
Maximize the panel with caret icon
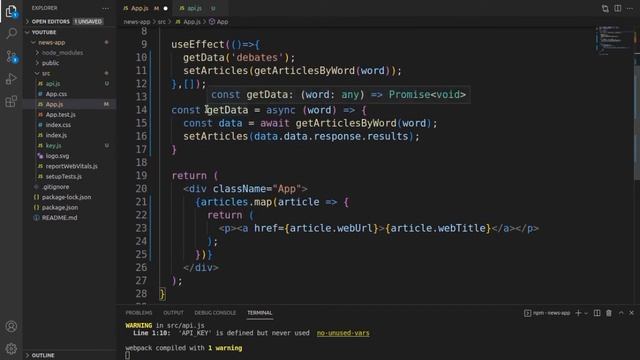621,313
